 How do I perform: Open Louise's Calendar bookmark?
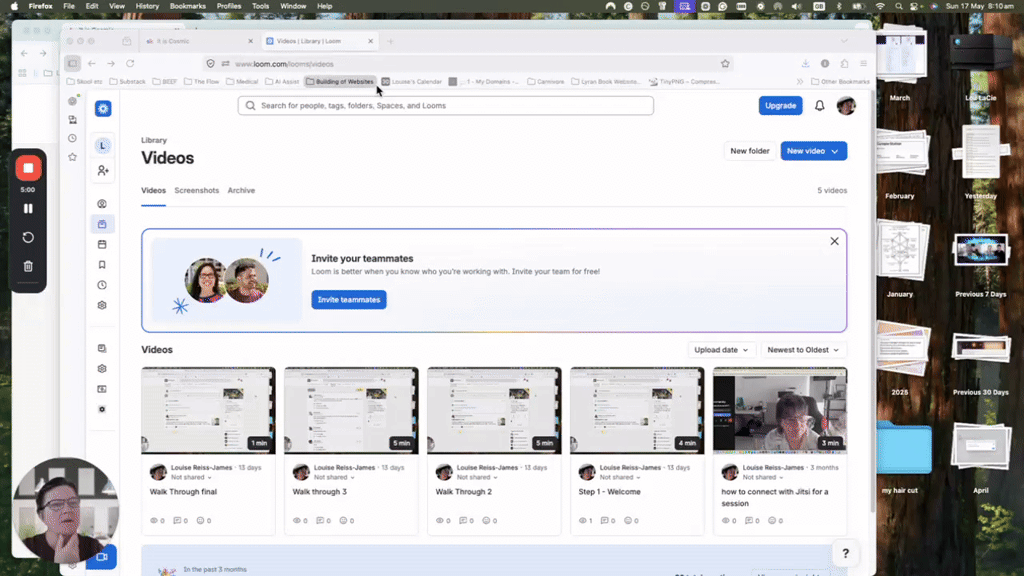click(412, 82)
